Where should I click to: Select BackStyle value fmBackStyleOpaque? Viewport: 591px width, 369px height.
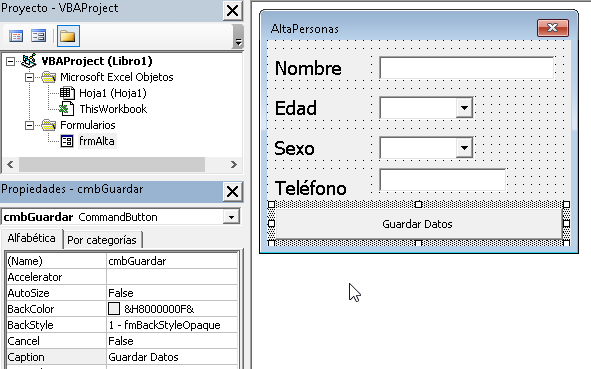tap(172, 325)
